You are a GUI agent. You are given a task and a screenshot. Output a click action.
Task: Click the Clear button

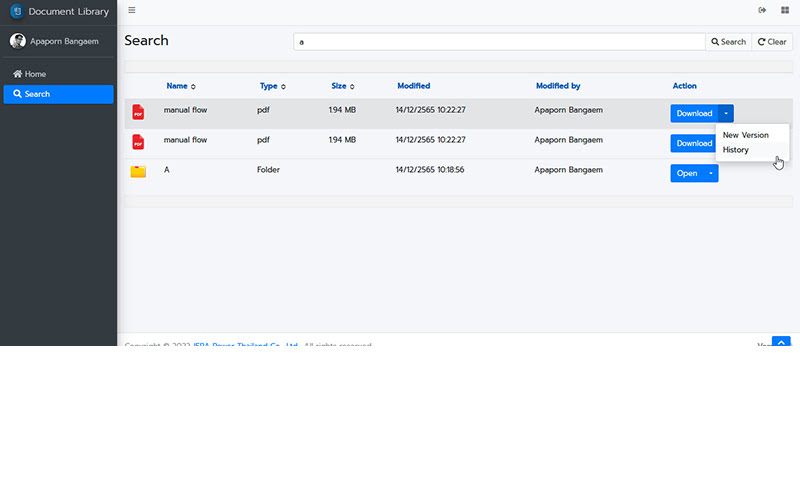[x=772, y=42]
